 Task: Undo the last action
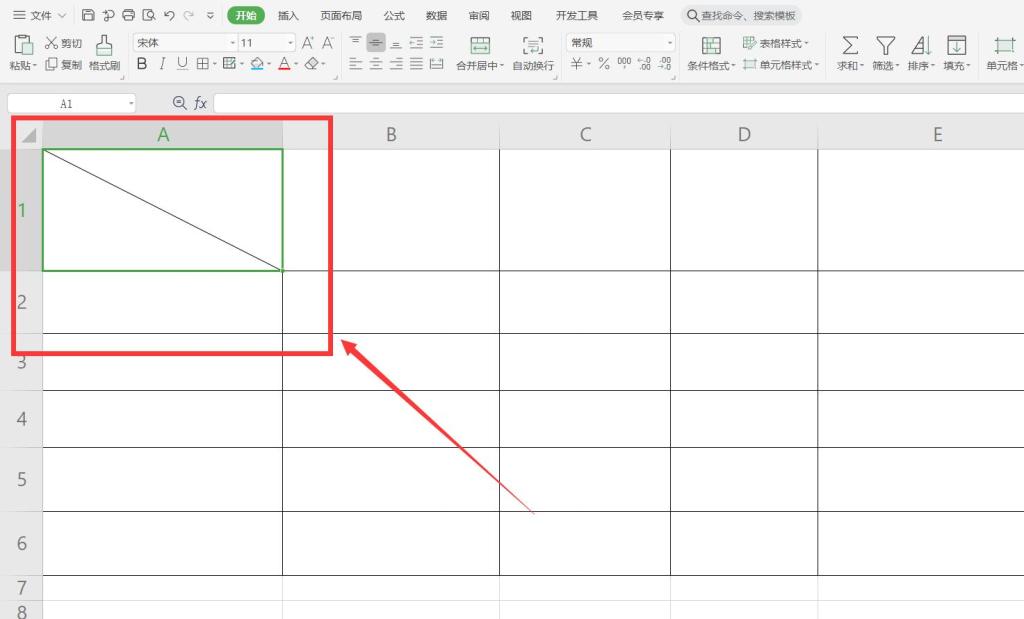pos(169,15)
